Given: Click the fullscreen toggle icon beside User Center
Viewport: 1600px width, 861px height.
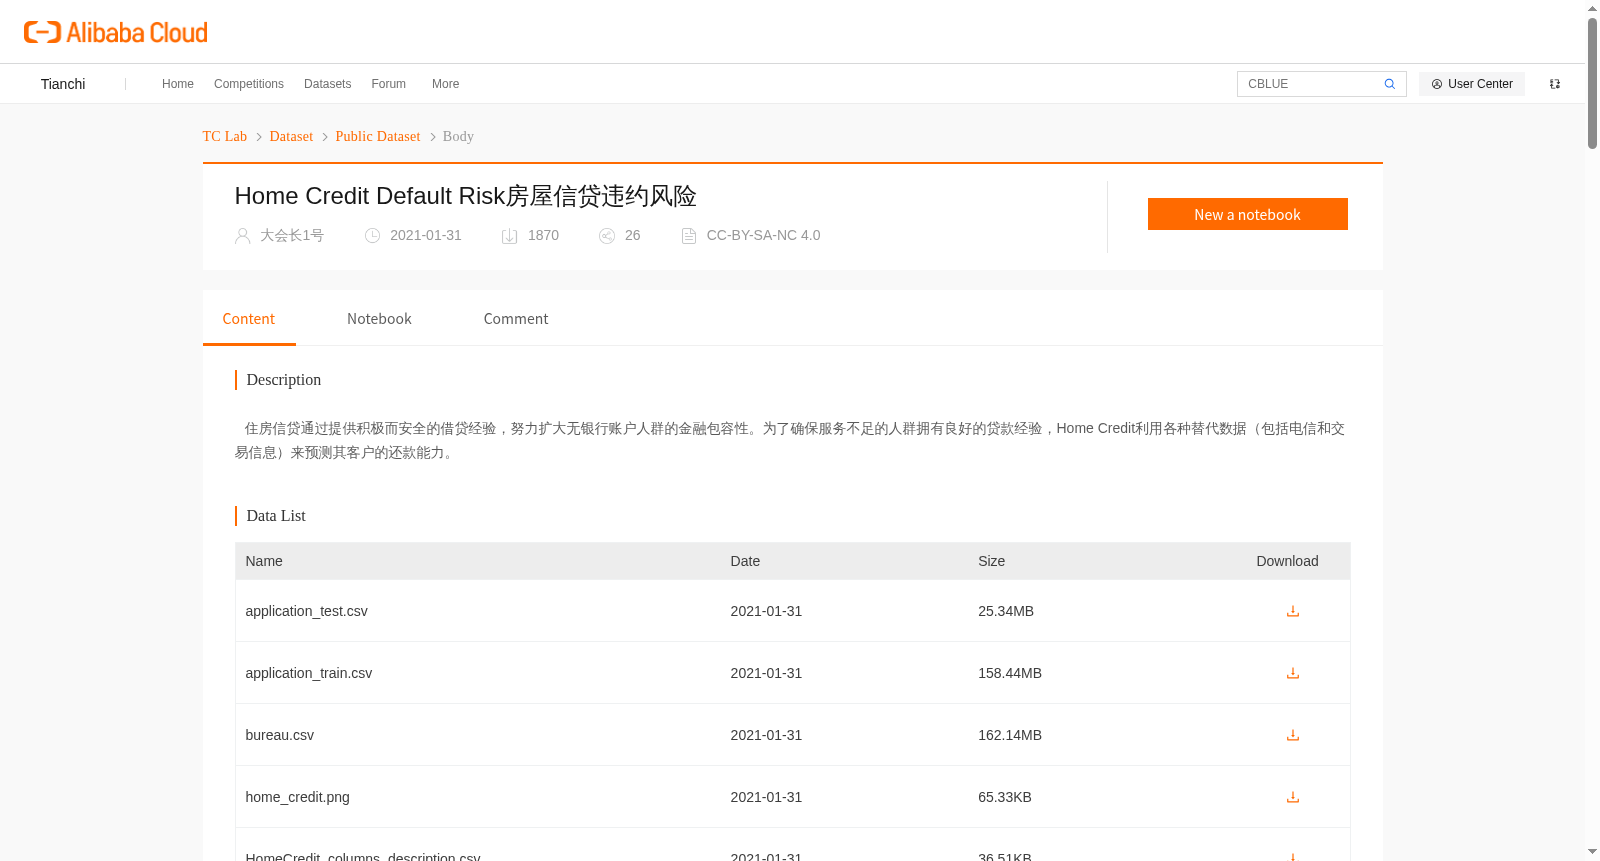Looking at the screenshot, I should 1555,84.
